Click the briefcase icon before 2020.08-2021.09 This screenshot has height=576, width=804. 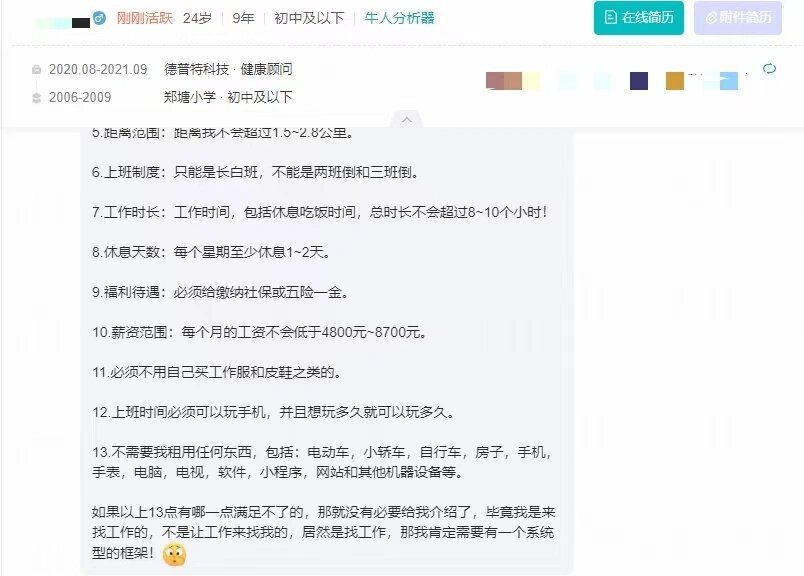[x=36, y=70]
